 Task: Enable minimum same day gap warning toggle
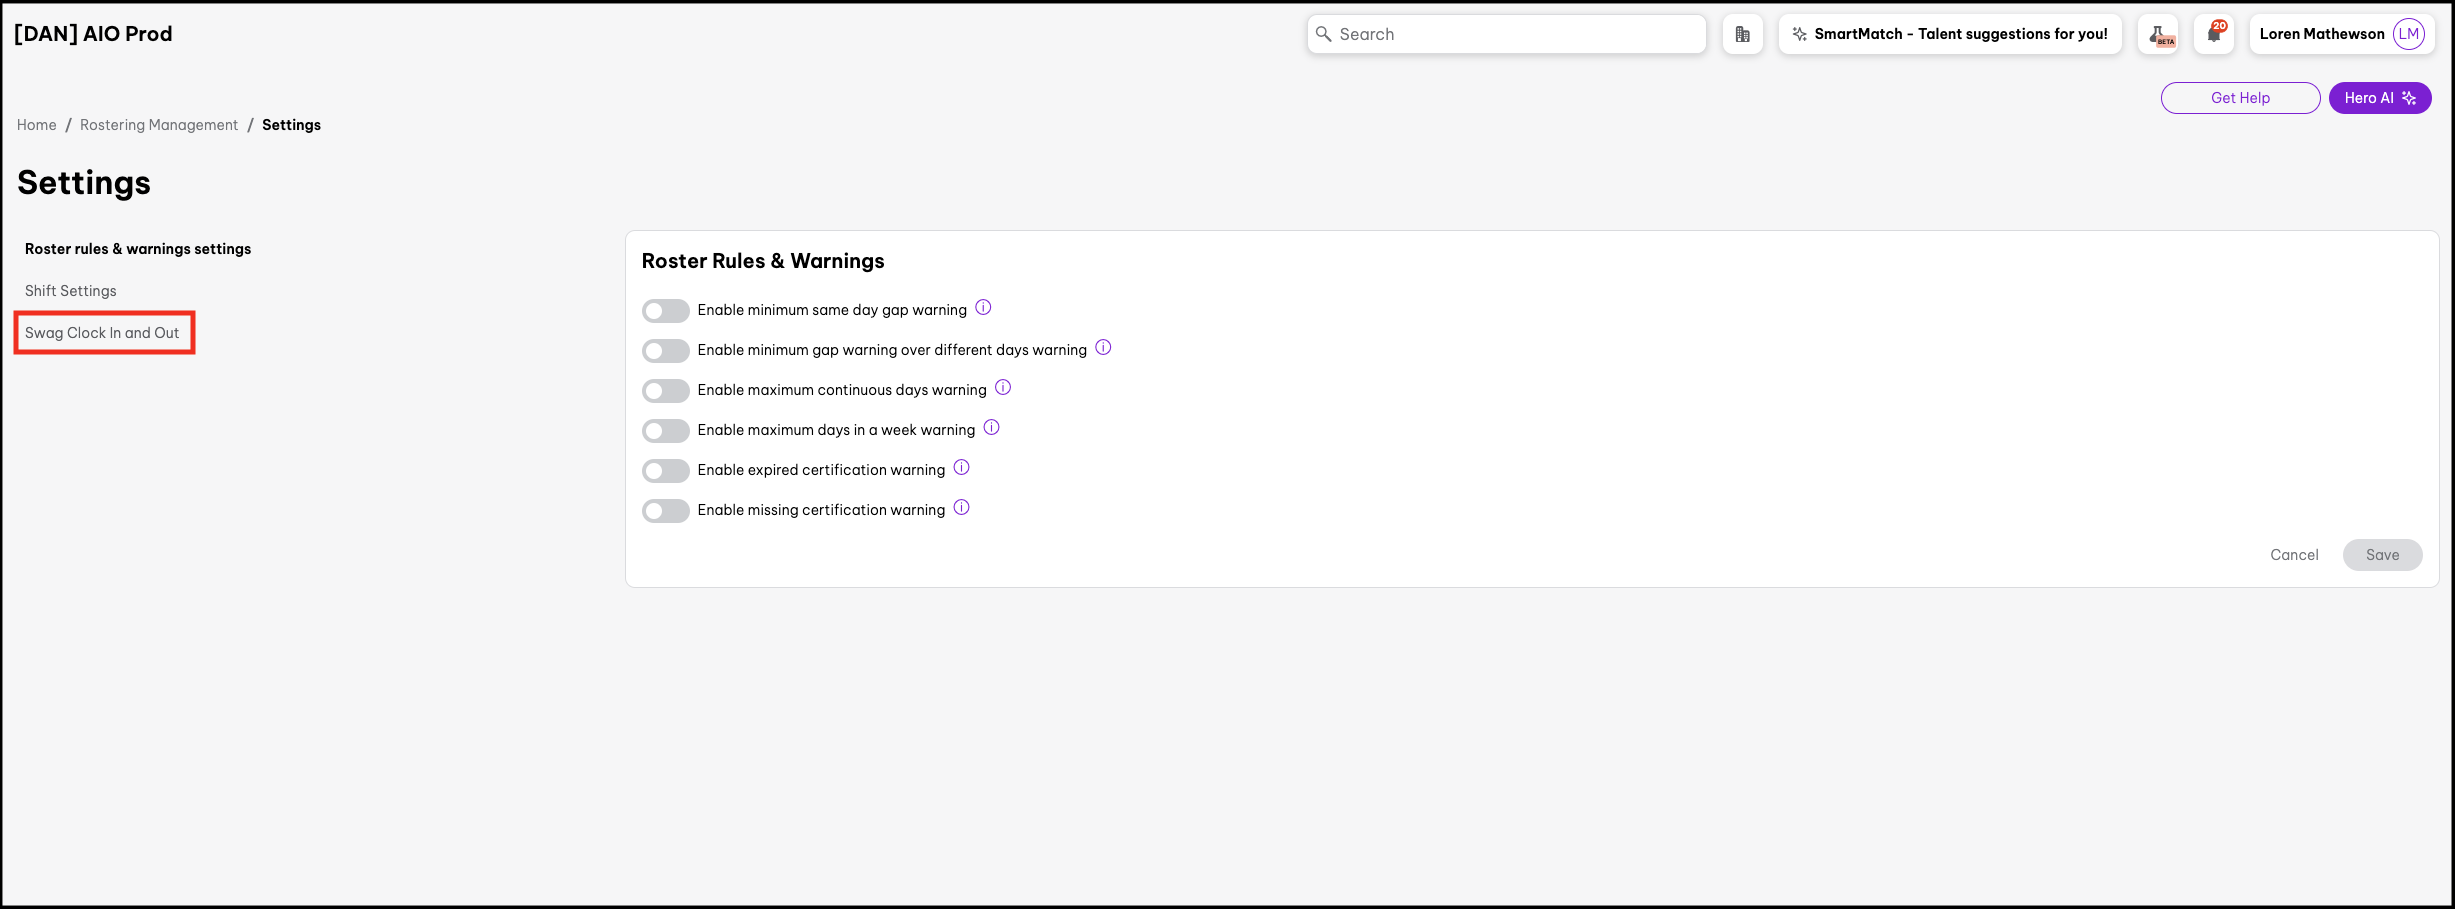point(665,311)
